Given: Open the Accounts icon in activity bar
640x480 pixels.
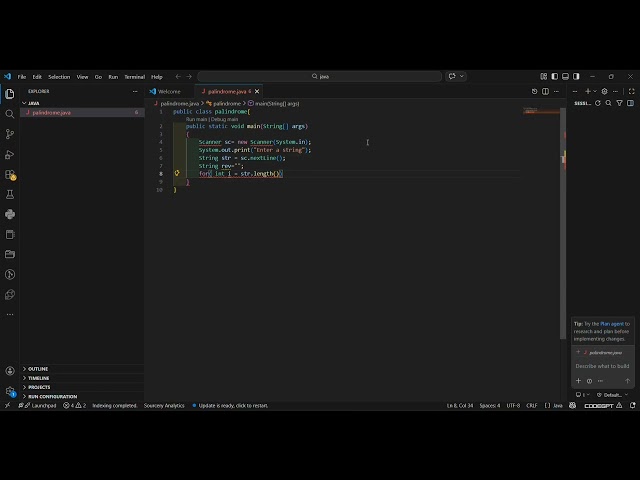Looking at the screenshot, I should (x=10, y=371).
